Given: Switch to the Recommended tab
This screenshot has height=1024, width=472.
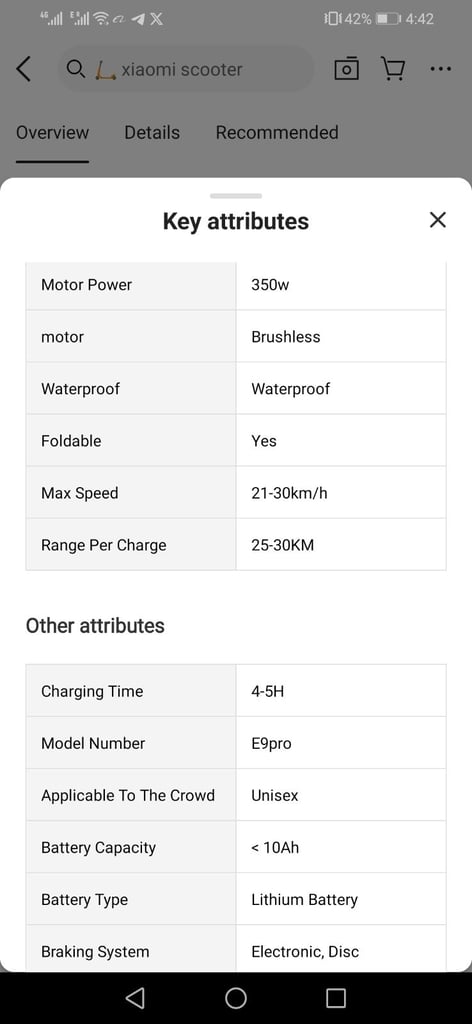Looking at the screenshot, I should (277, 133).
